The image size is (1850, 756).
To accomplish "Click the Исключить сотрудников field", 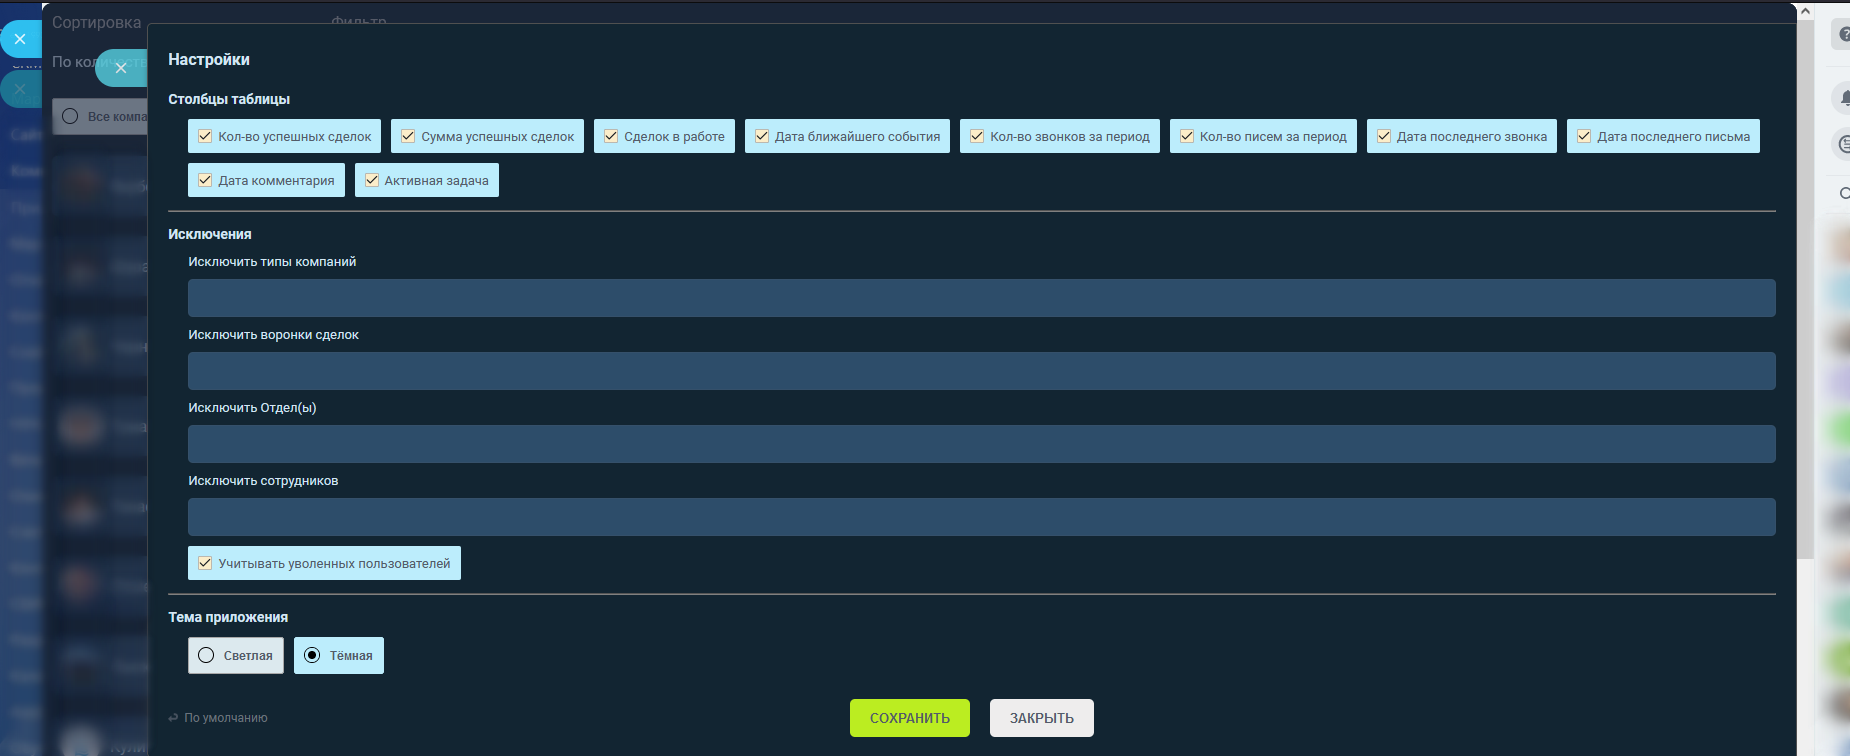I will coord(981,517).
